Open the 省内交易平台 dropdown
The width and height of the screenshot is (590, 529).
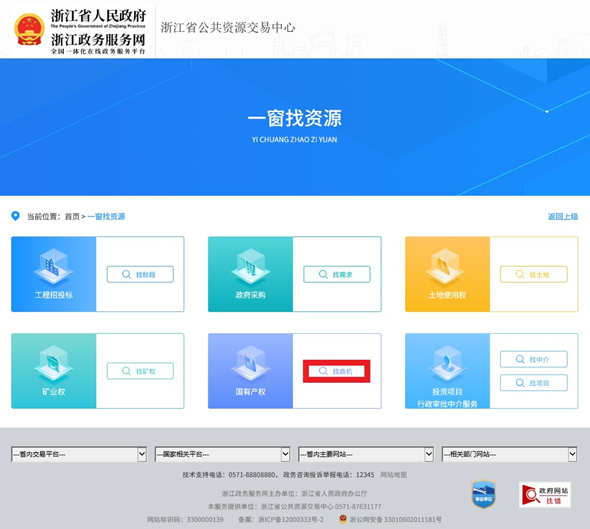79,454
